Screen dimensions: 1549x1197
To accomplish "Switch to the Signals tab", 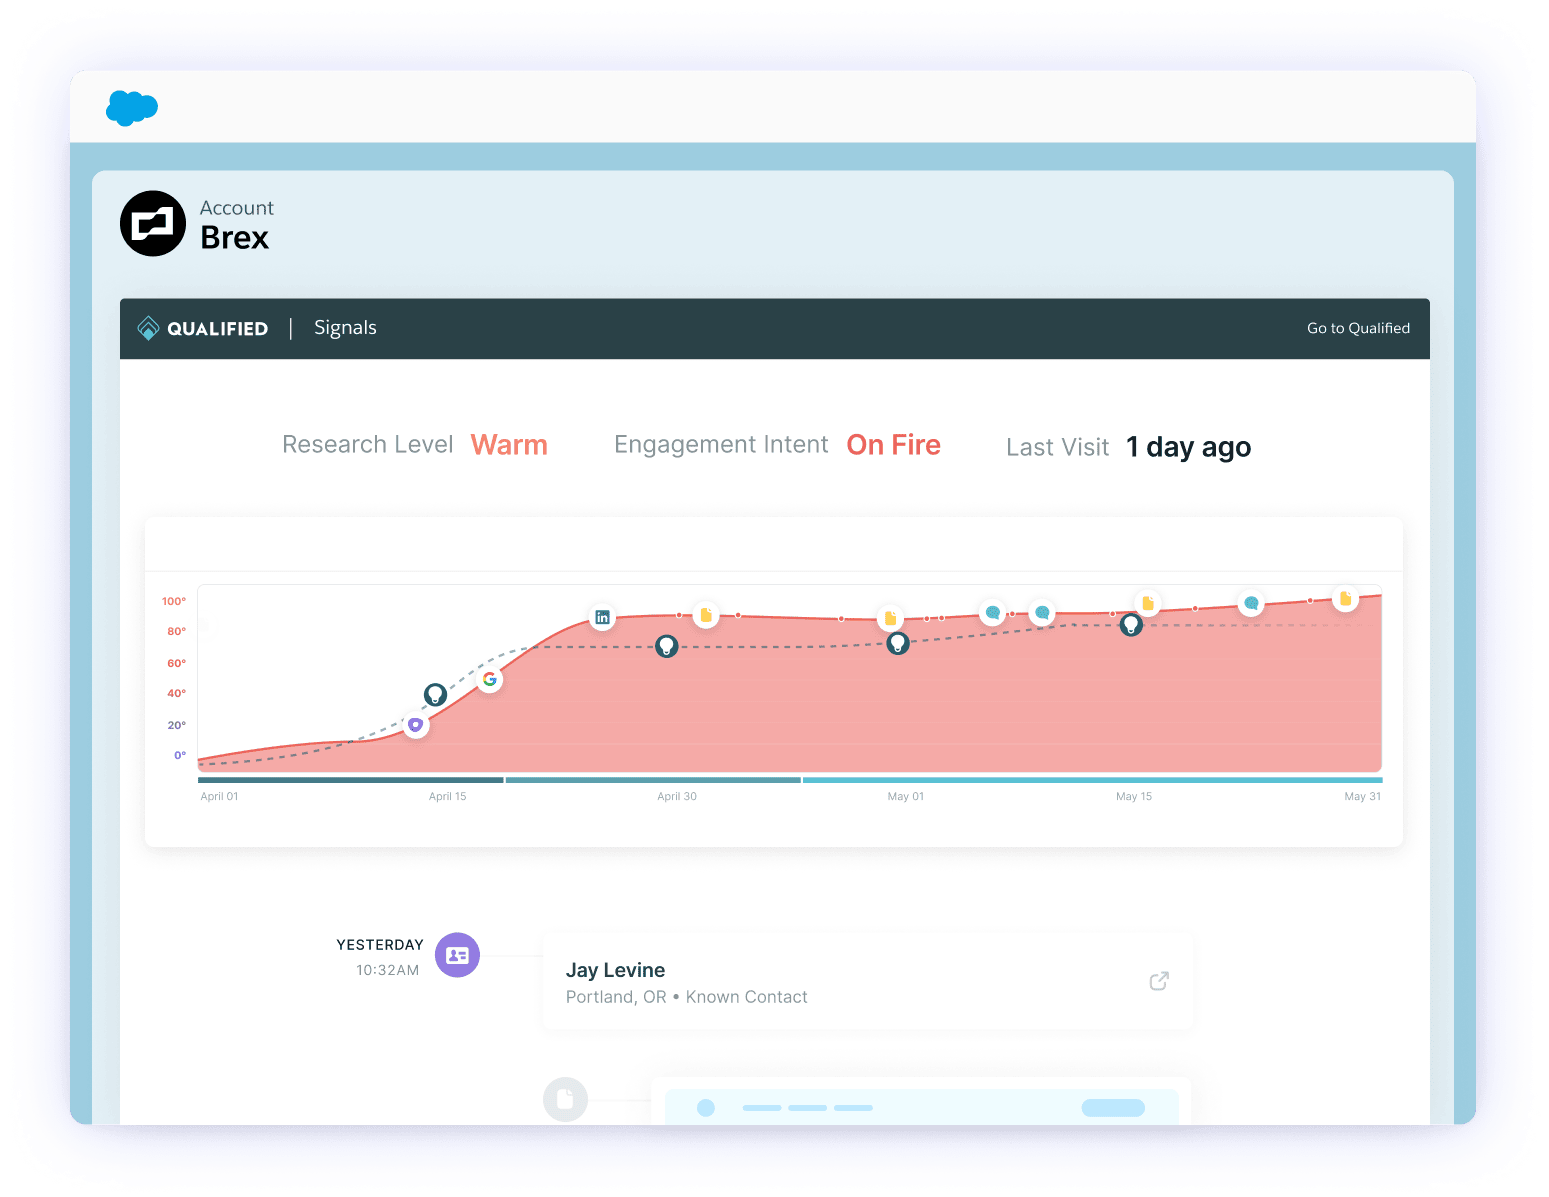I will pyautogui.click(x=345, y=328).
